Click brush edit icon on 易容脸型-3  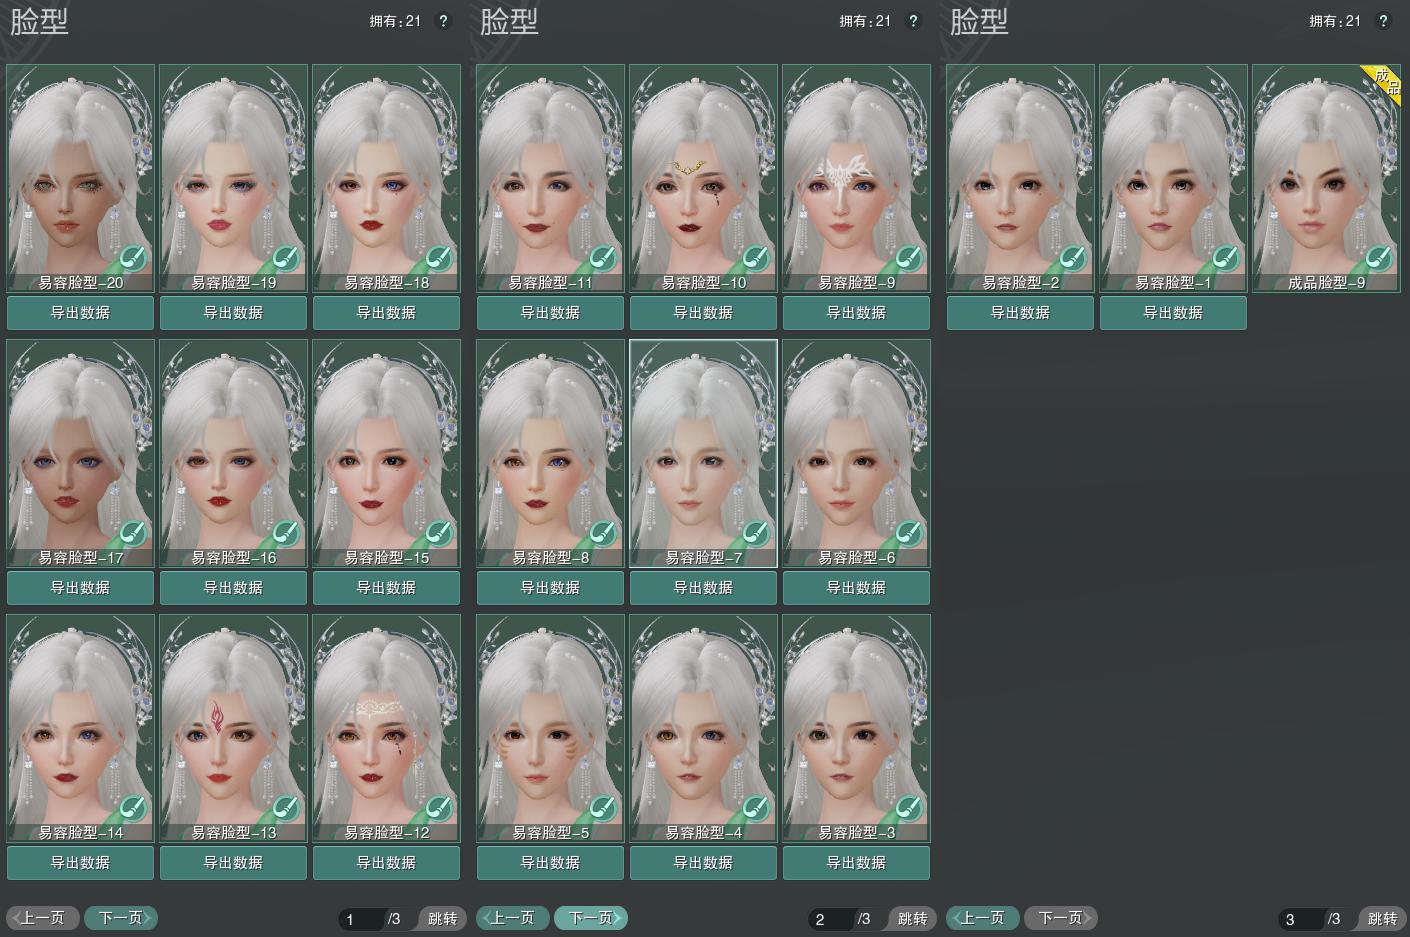click(909, 808)
